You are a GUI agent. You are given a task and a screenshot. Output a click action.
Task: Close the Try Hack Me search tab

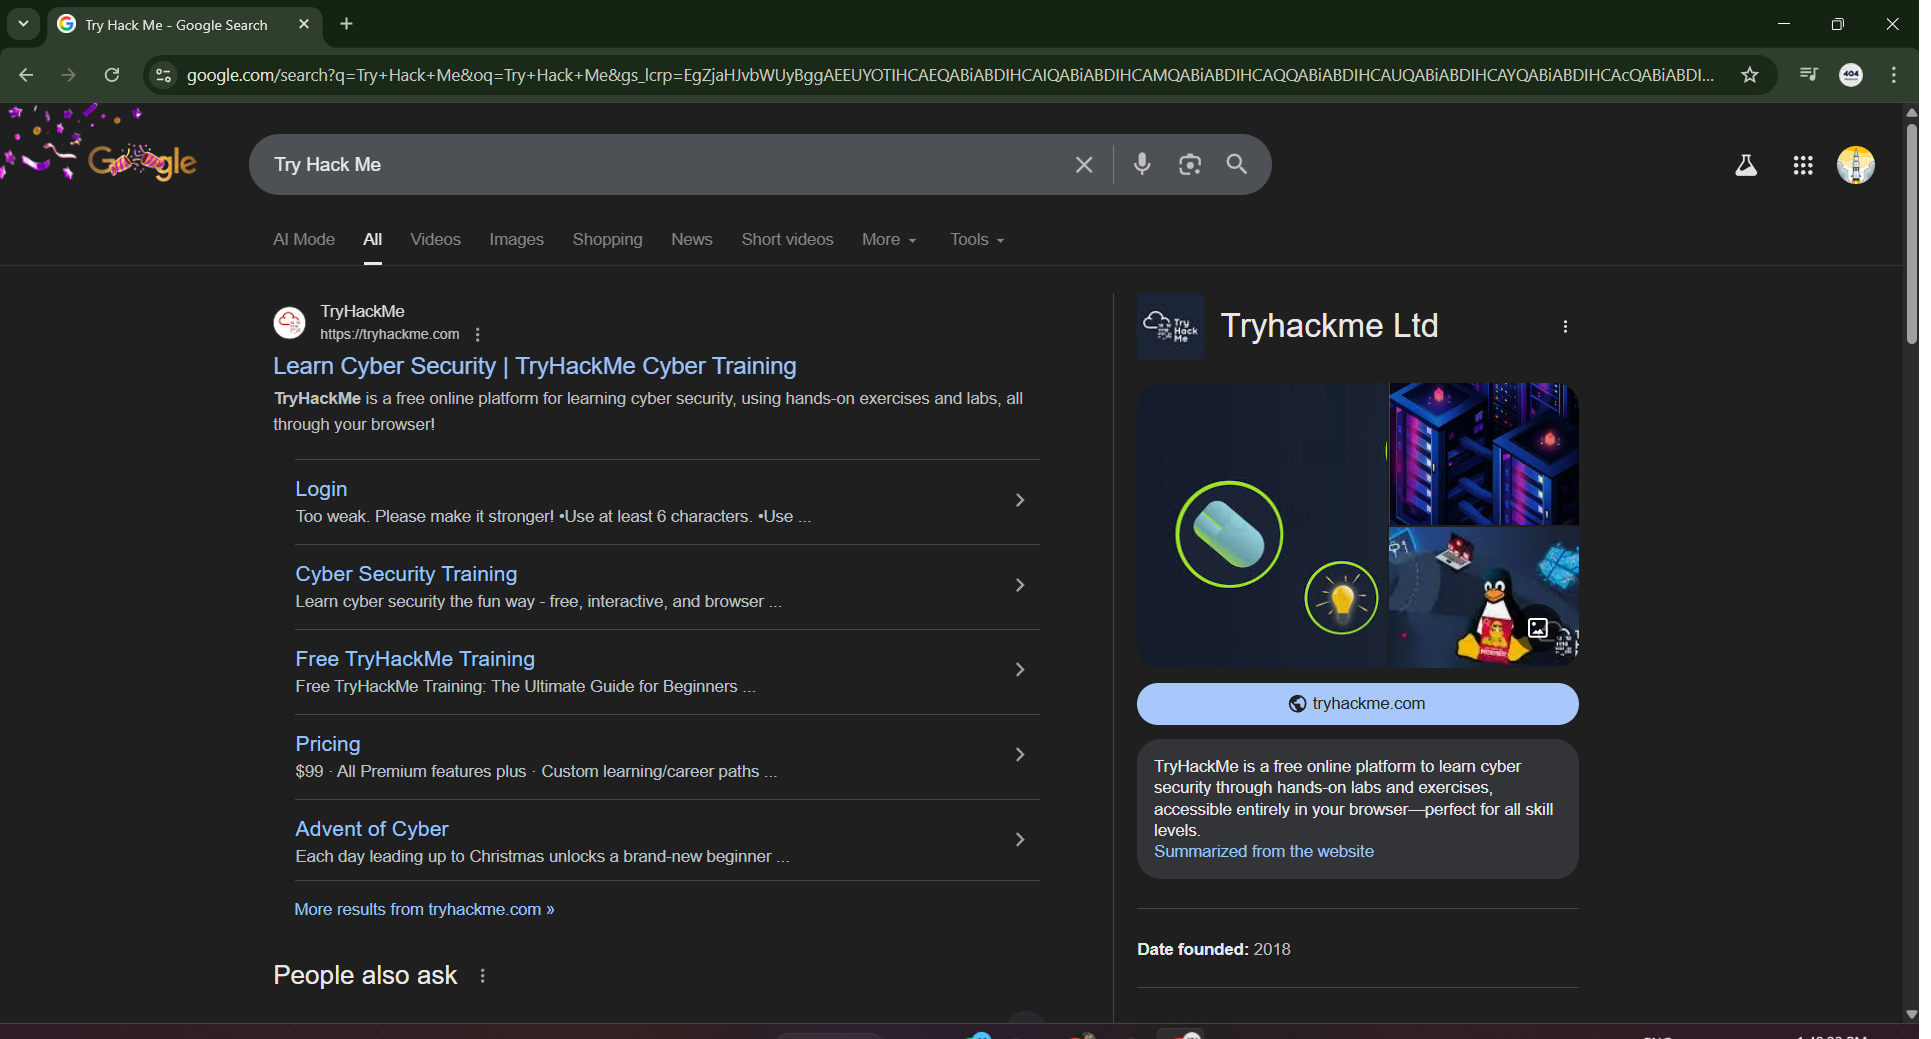click(x=304, y=24)
